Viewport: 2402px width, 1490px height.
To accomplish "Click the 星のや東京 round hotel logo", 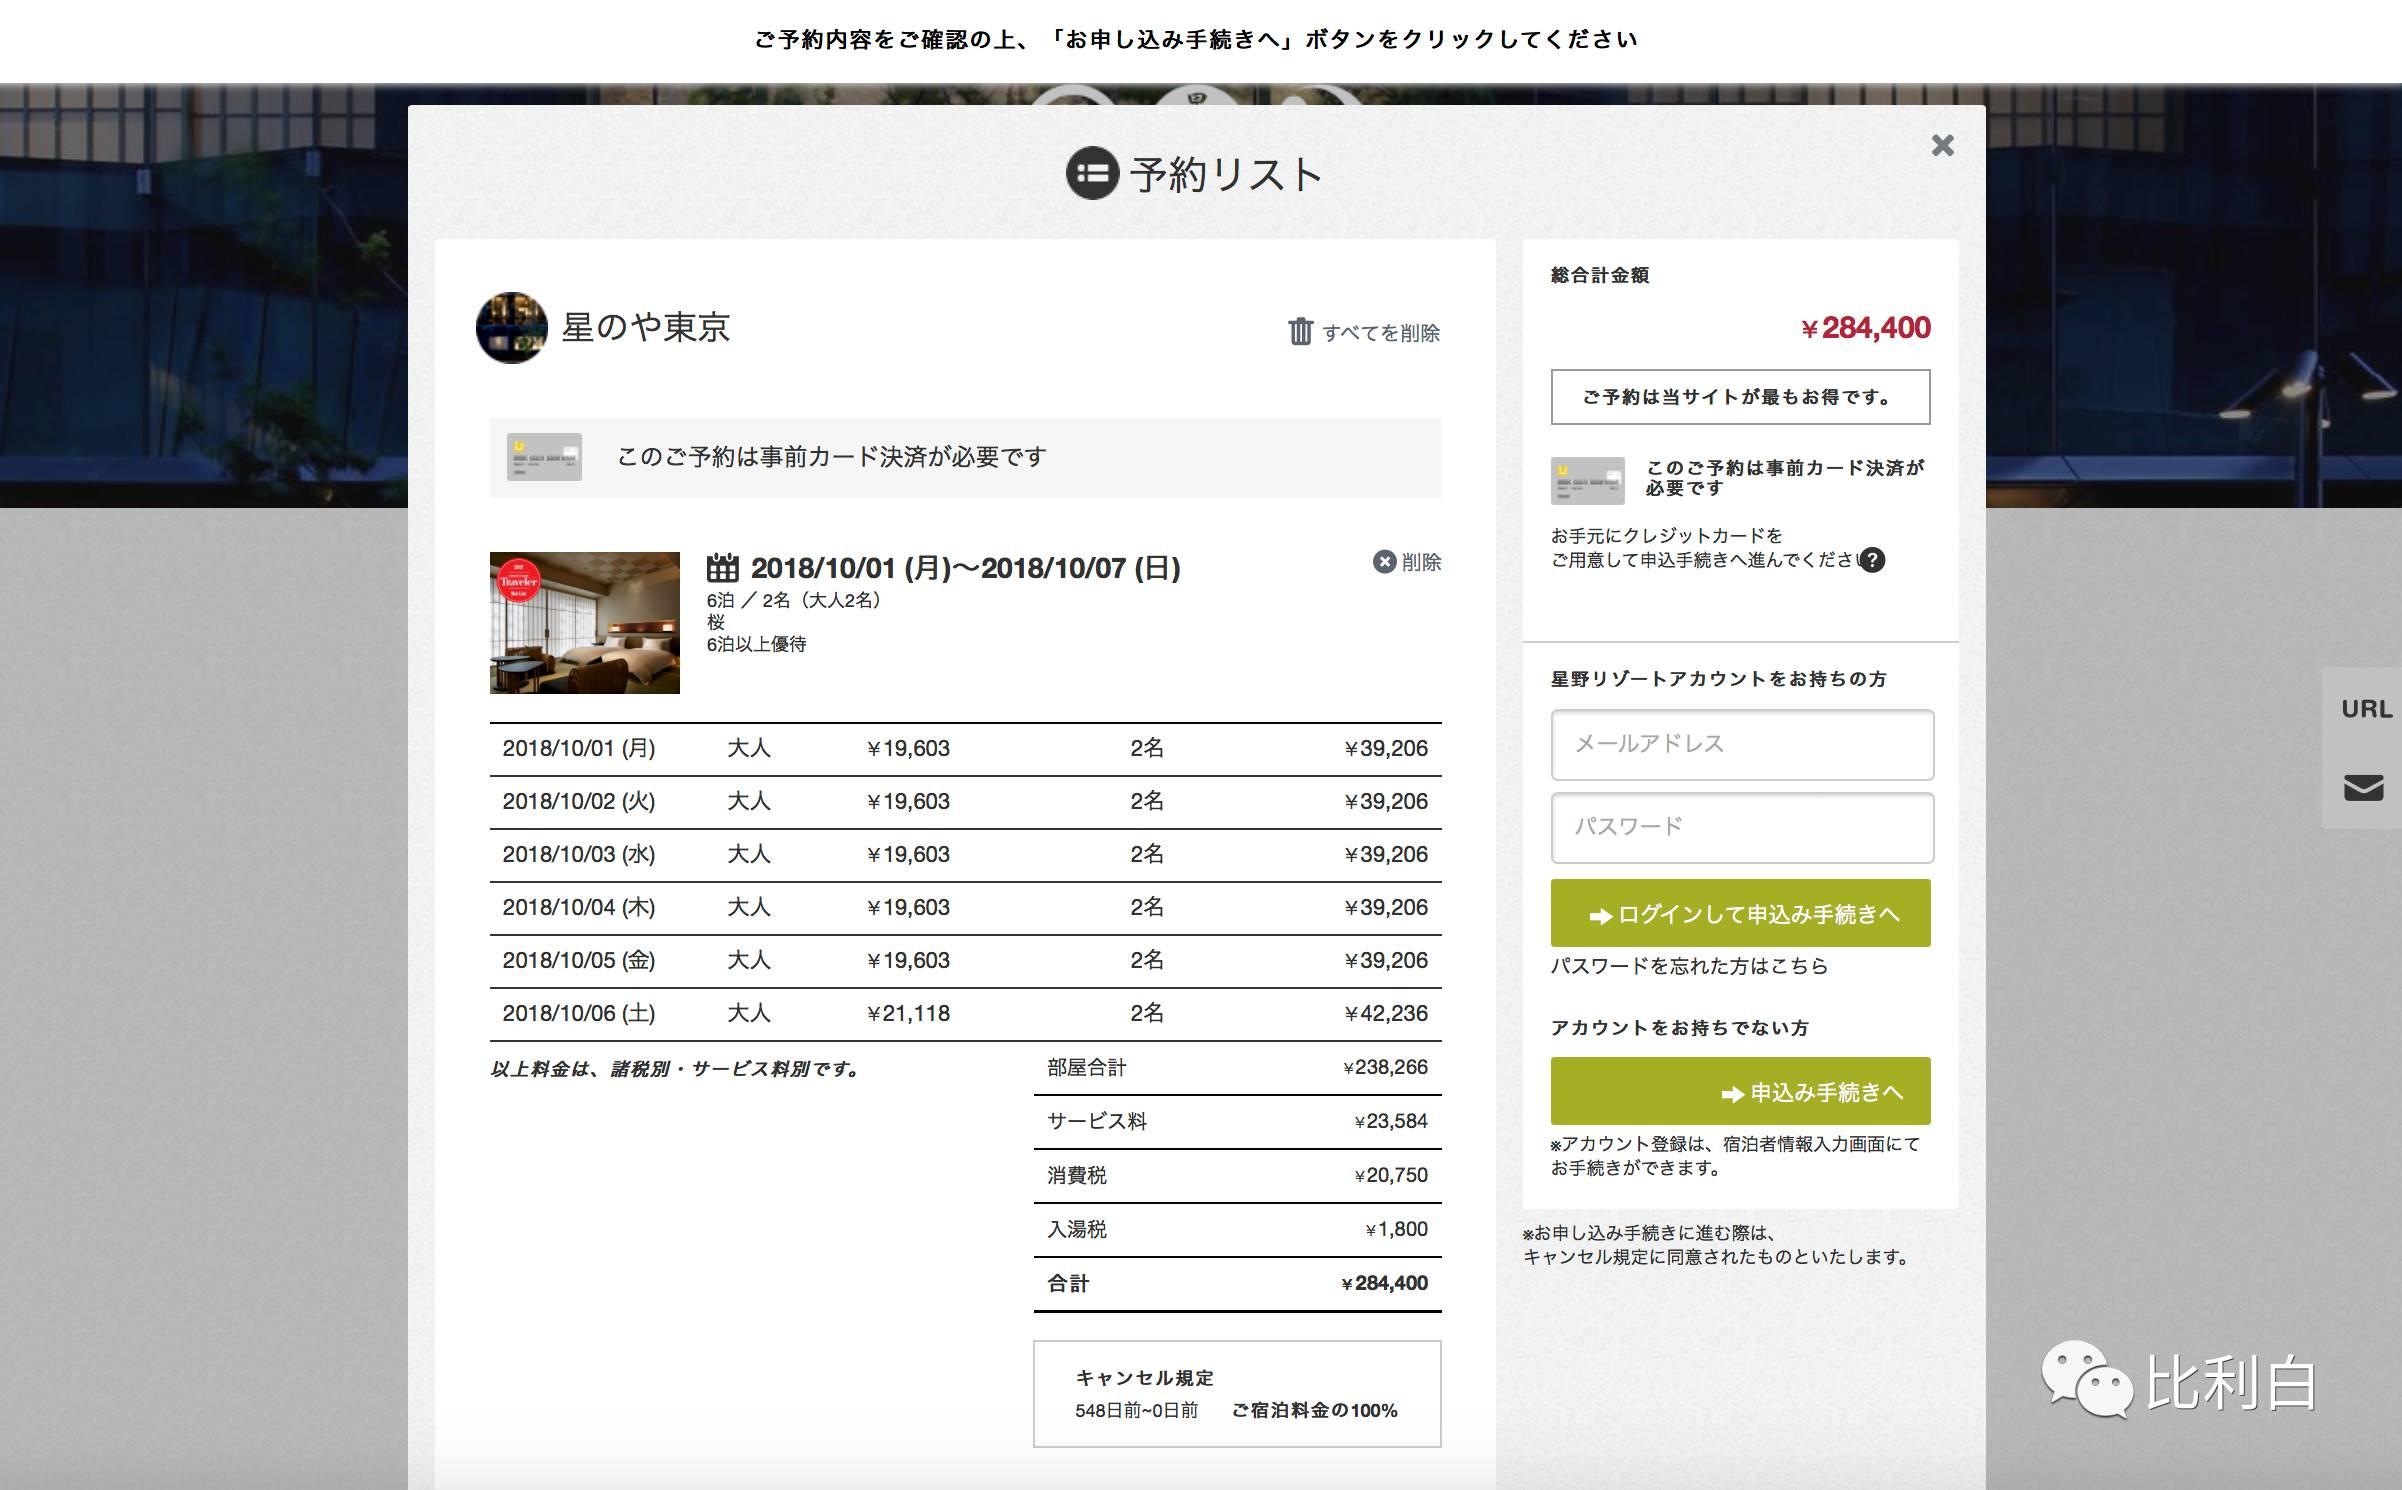I will point(512,328).
